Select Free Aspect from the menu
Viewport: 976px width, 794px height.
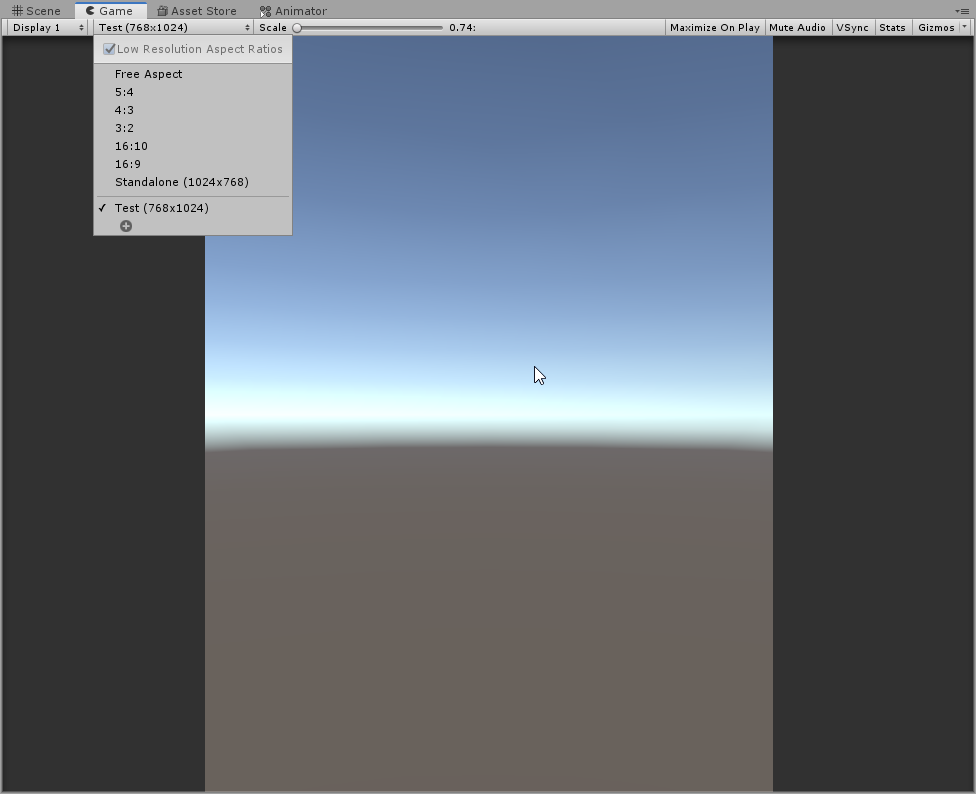click(148, 73)
